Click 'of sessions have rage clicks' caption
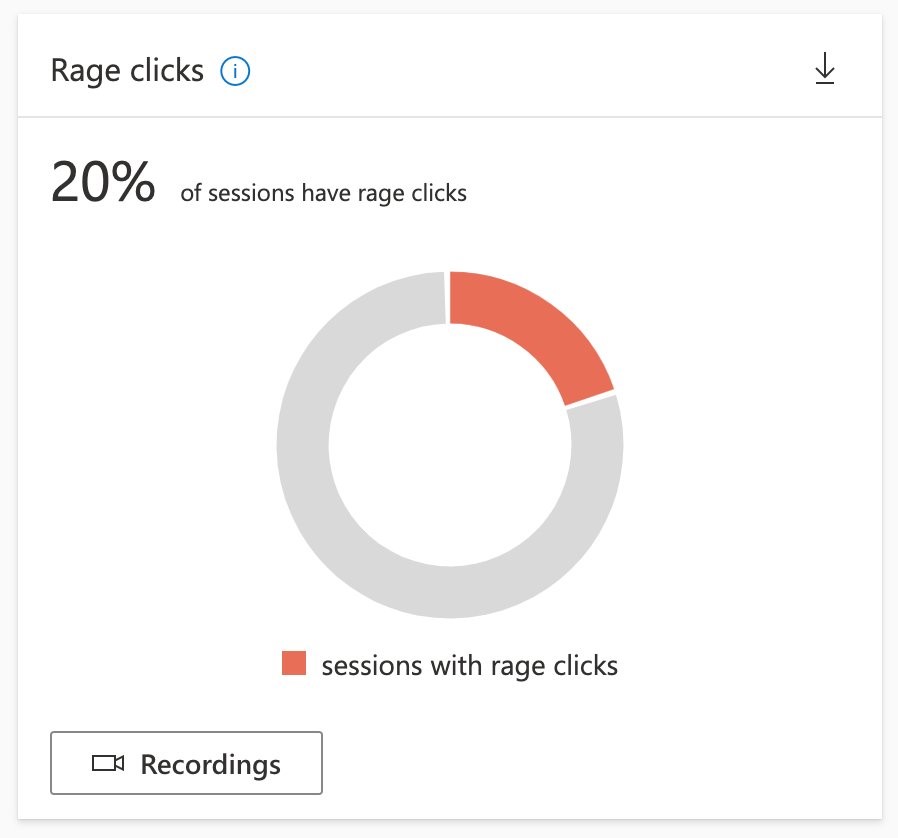 (324, 193)
